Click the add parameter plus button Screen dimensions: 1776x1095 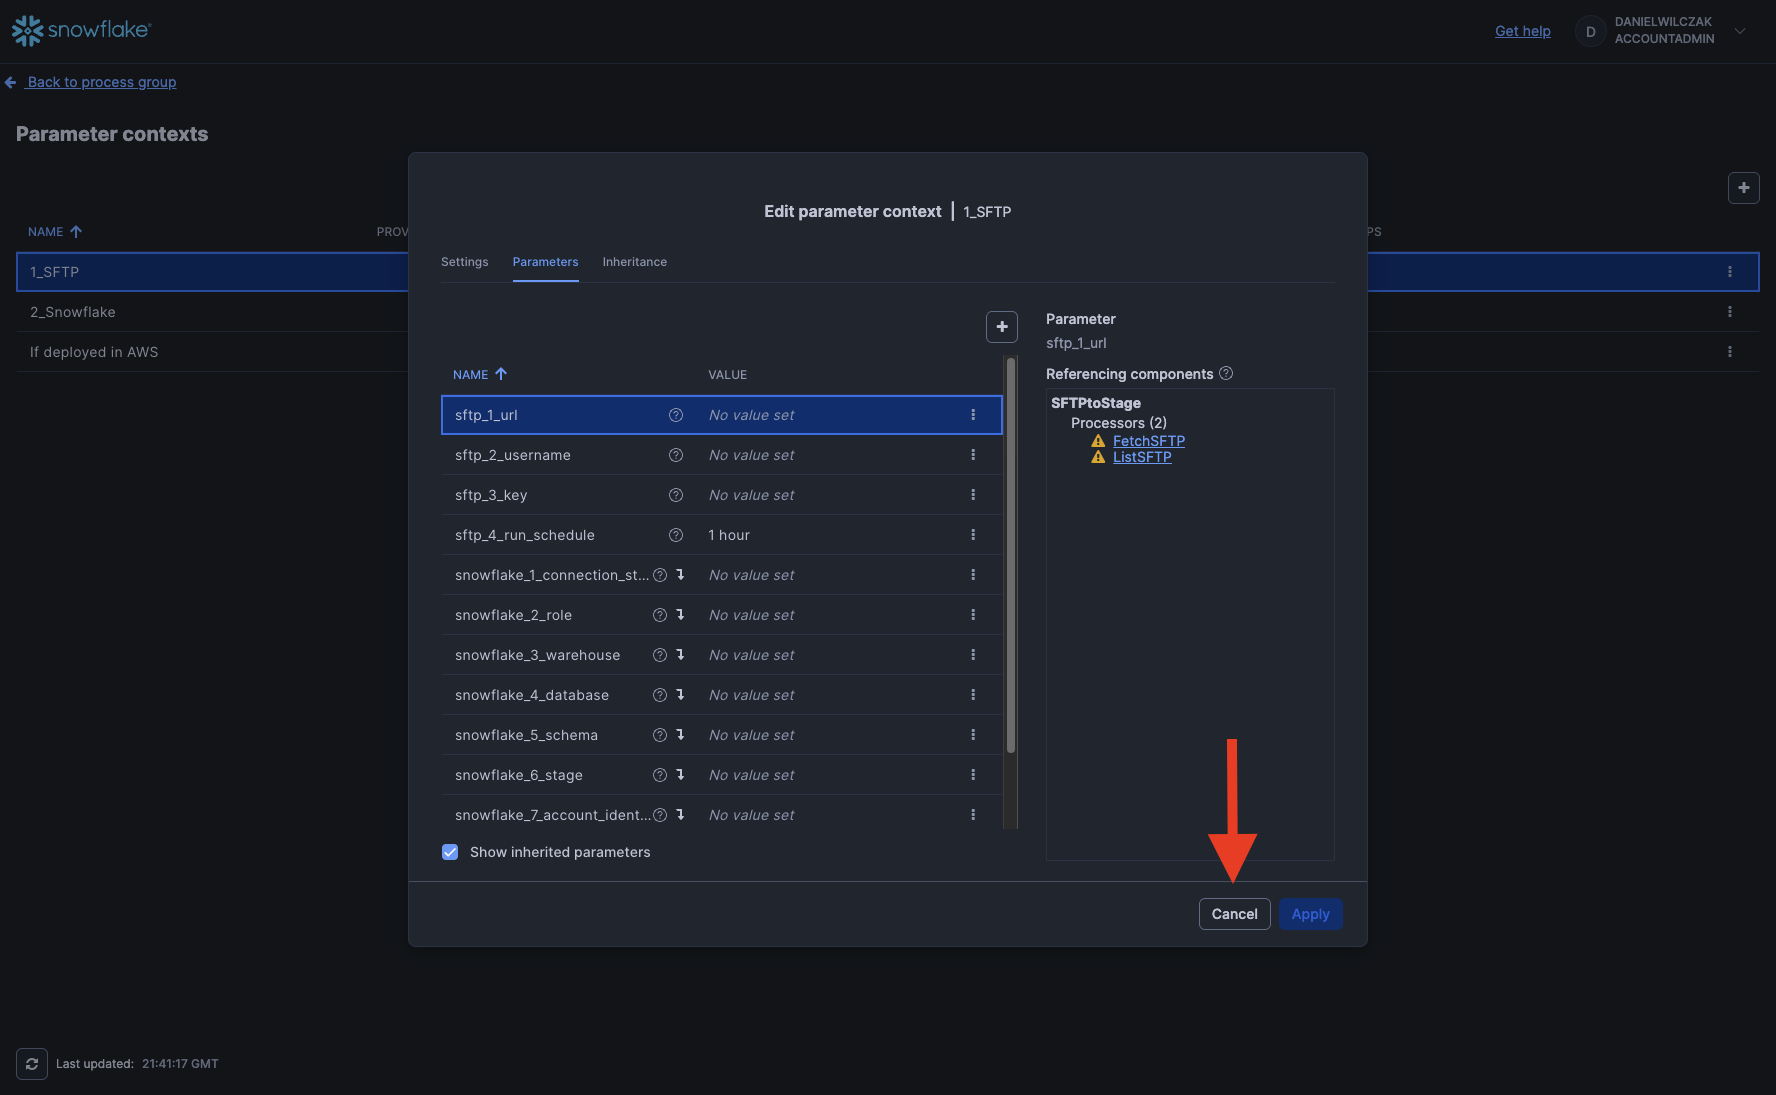coord(1001,327)
